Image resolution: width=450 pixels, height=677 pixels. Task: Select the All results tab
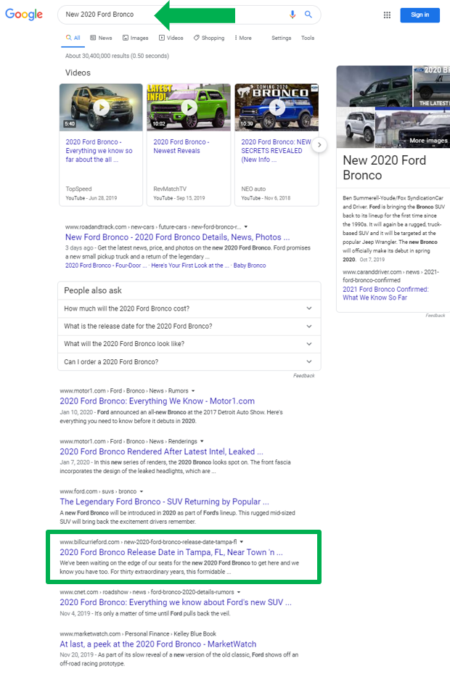click(73, 38)
